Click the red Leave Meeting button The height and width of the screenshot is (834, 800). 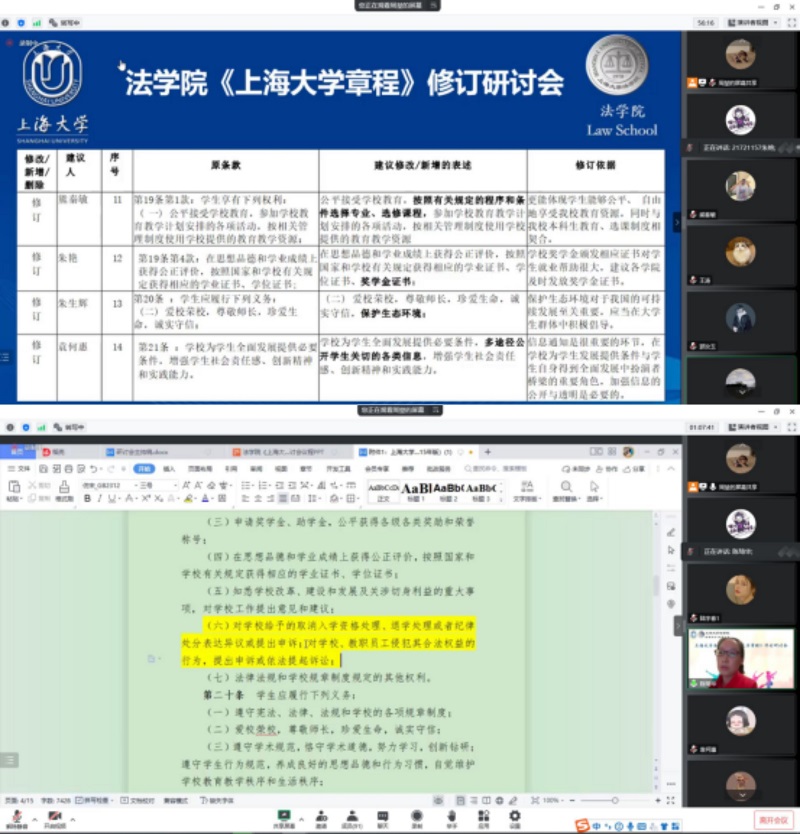[773, 820]
